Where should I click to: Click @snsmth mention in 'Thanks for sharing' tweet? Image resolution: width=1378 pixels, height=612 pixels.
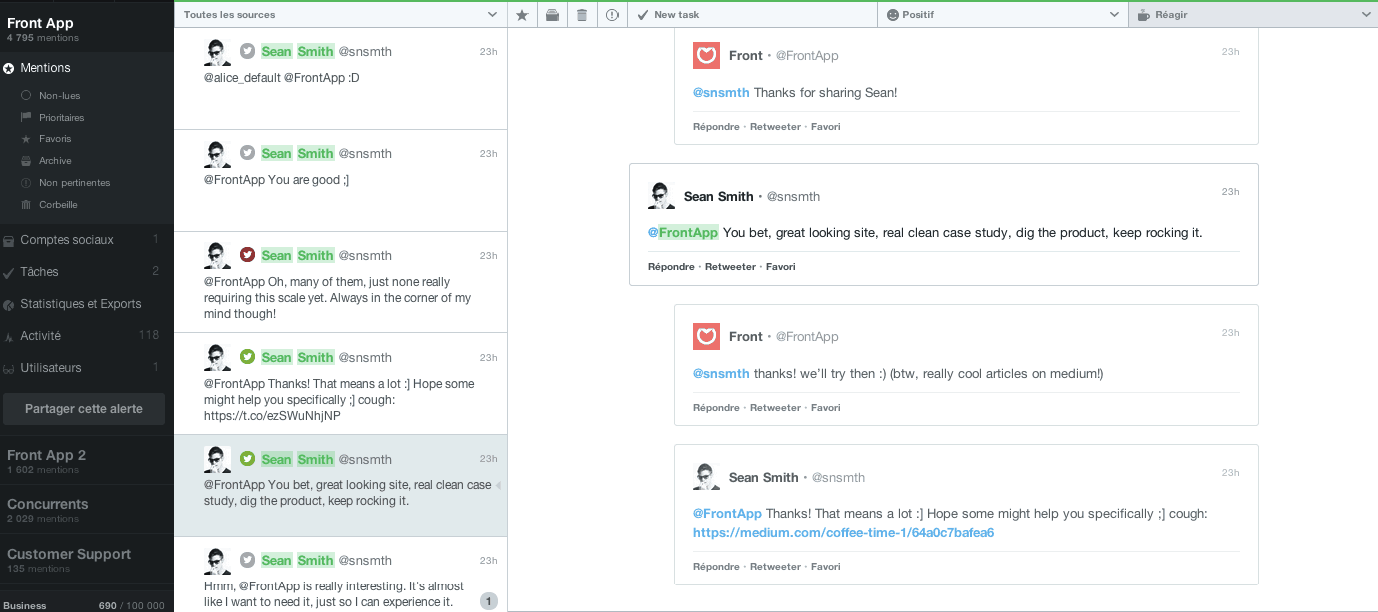(721, 93)
